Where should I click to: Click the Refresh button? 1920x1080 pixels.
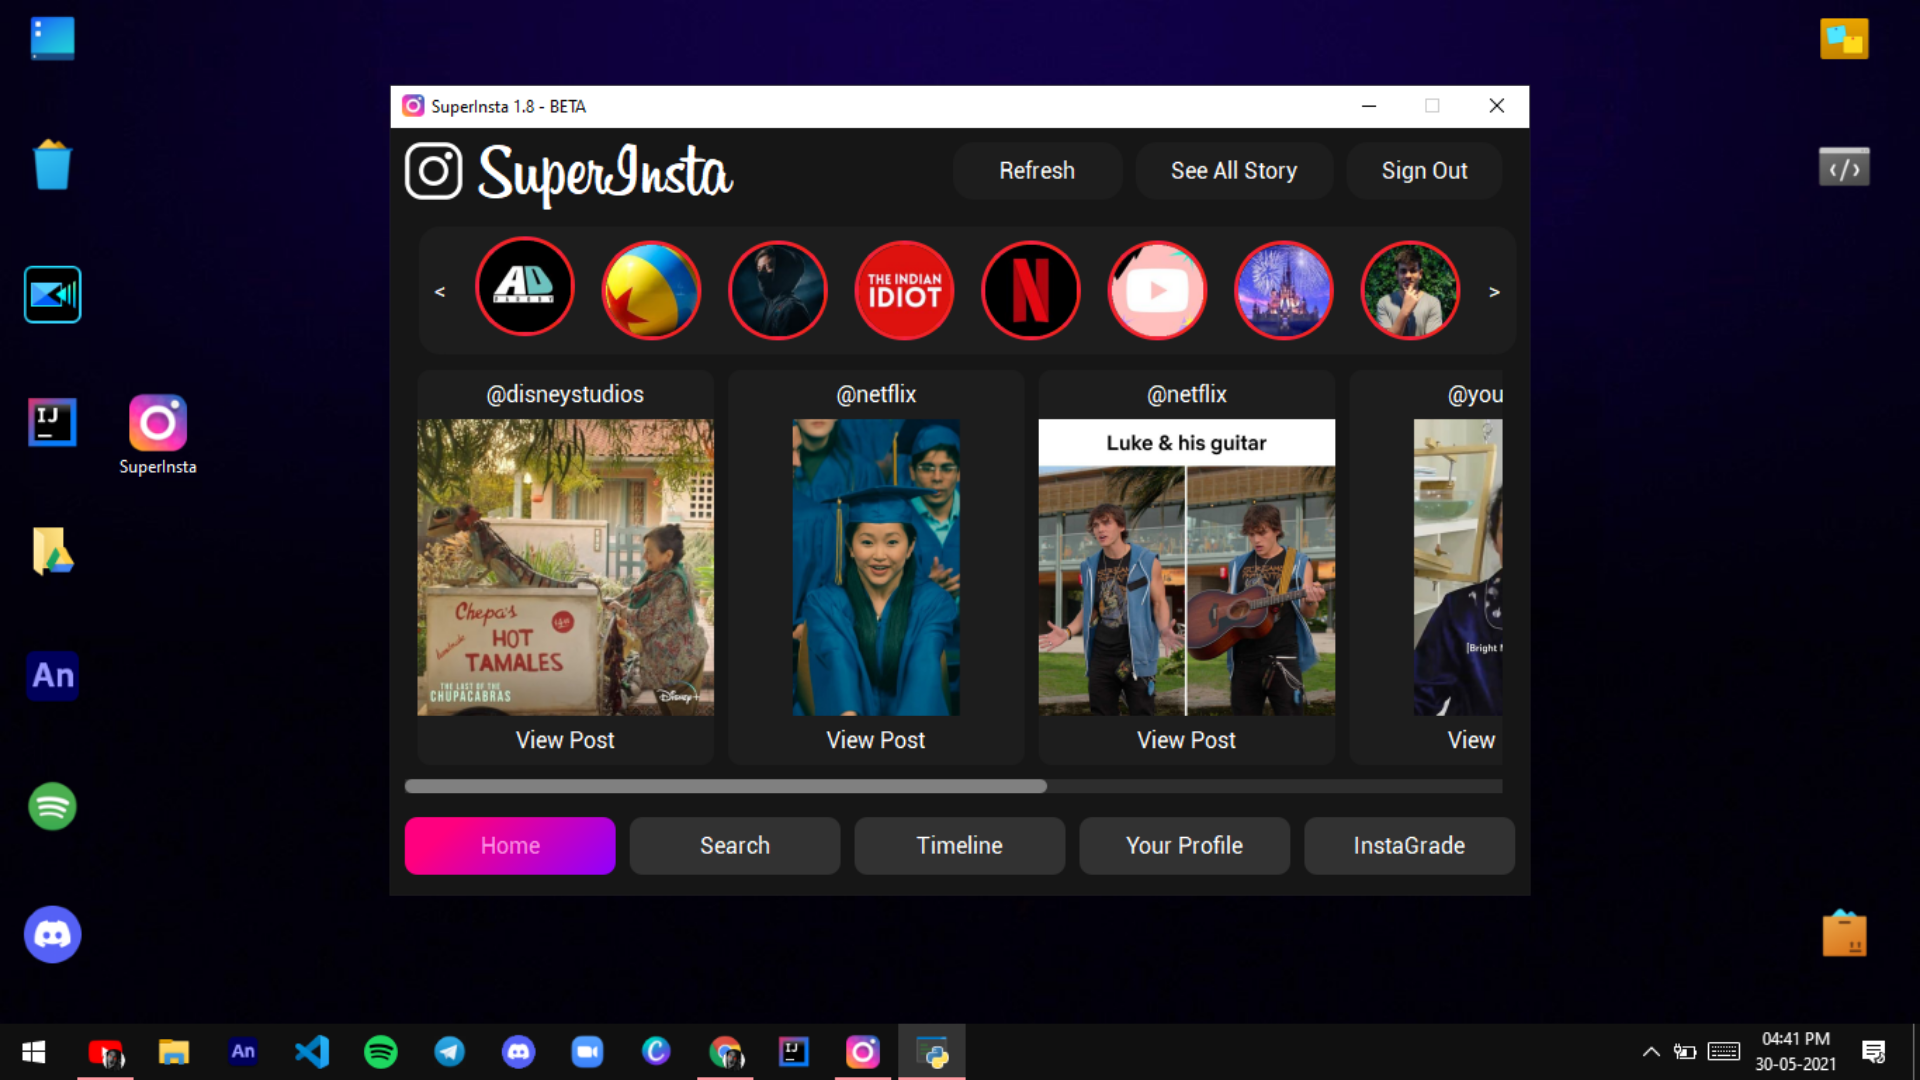1037,171
